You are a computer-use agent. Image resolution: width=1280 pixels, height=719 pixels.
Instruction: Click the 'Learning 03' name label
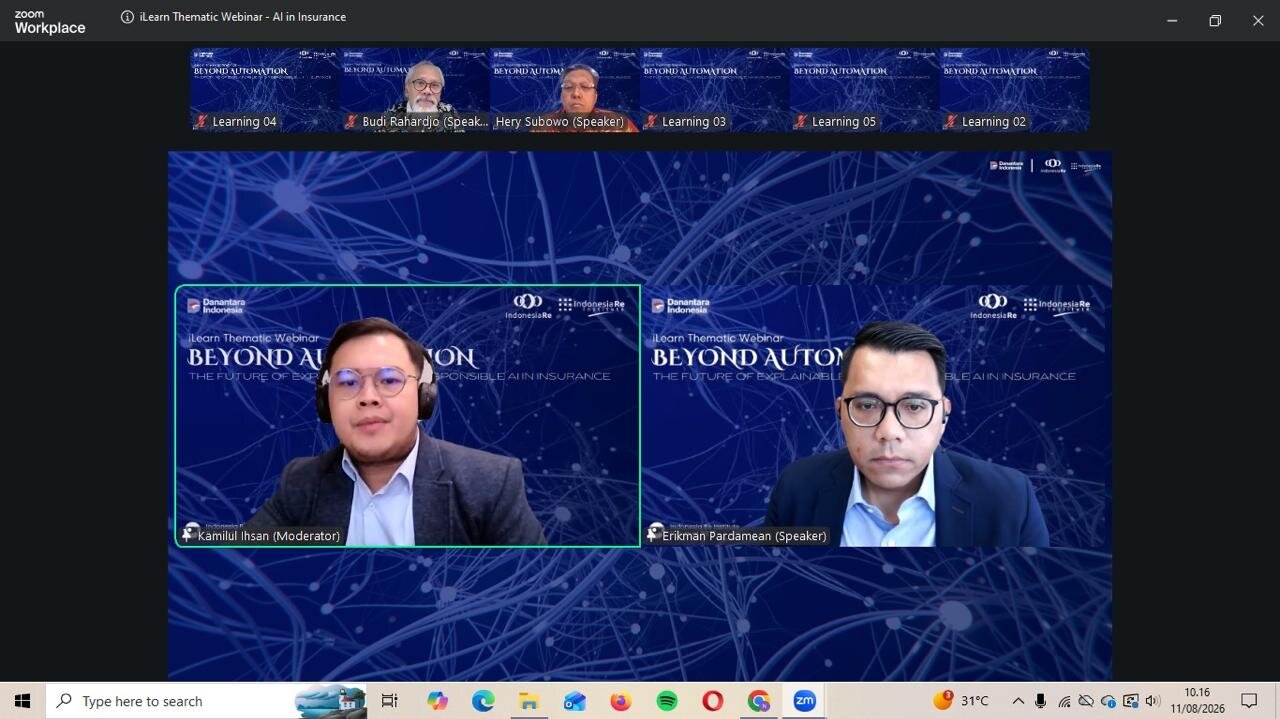pyautogui.click(x=693, y=122)
